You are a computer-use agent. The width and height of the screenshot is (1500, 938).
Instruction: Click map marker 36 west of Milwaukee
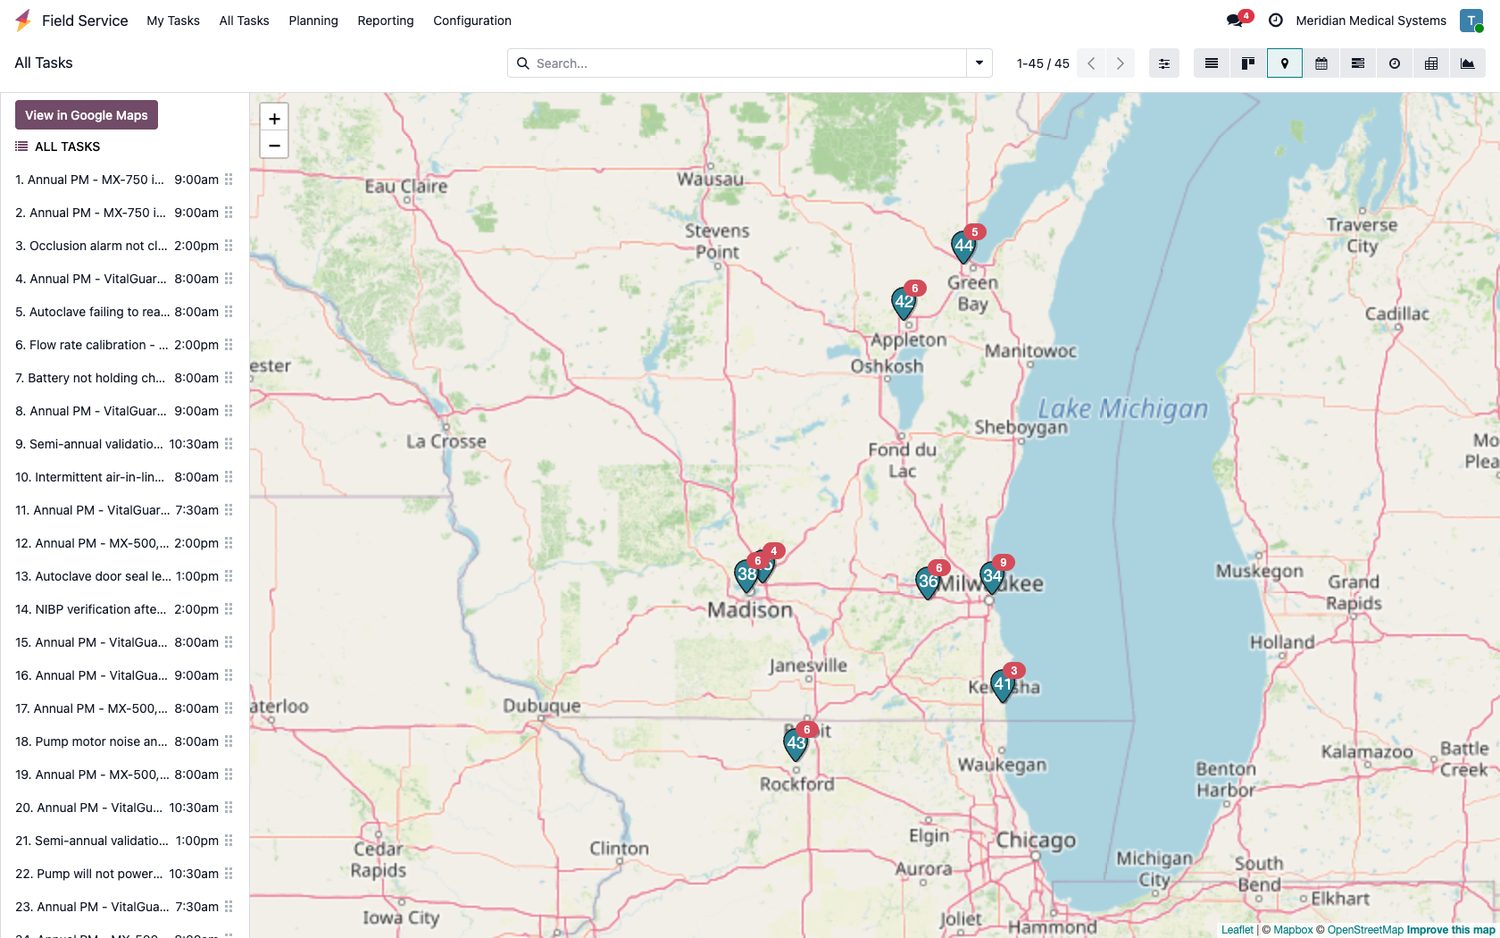(927, 582)
